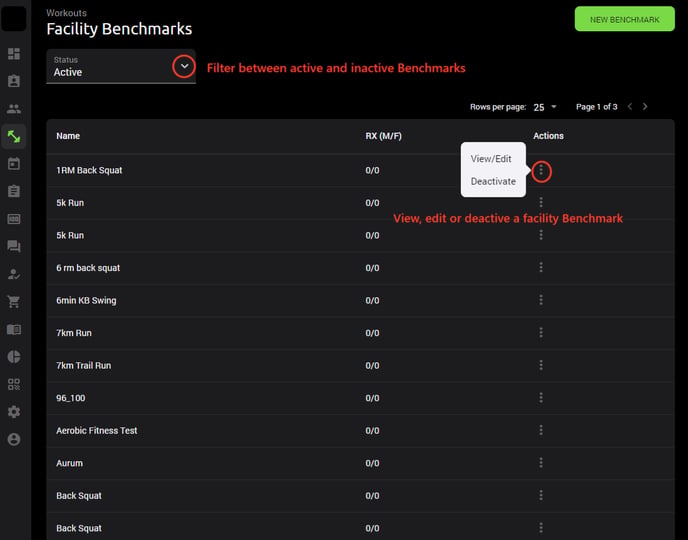Click the Facility Benchmarks page title
Screen dimensions: 688x540
(119, 29)
